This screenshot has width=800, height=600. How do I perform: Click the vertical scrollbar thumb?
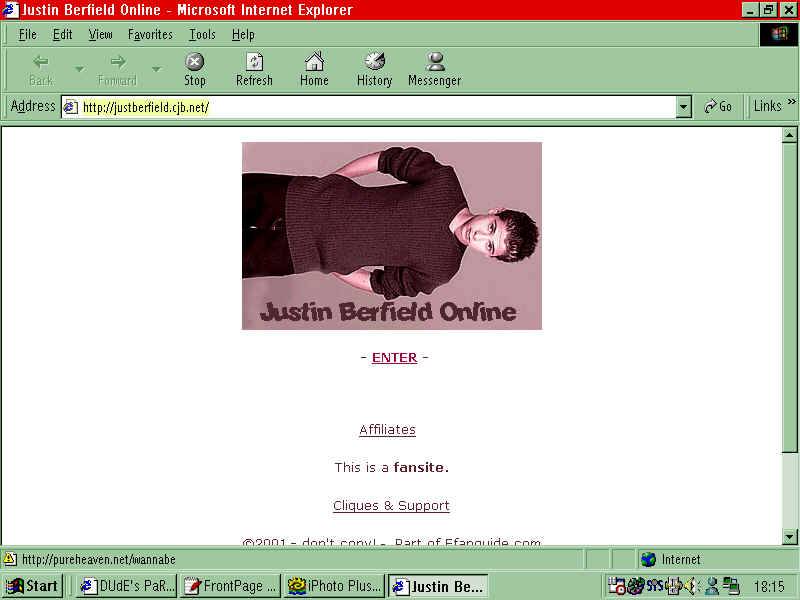(789, 297)
